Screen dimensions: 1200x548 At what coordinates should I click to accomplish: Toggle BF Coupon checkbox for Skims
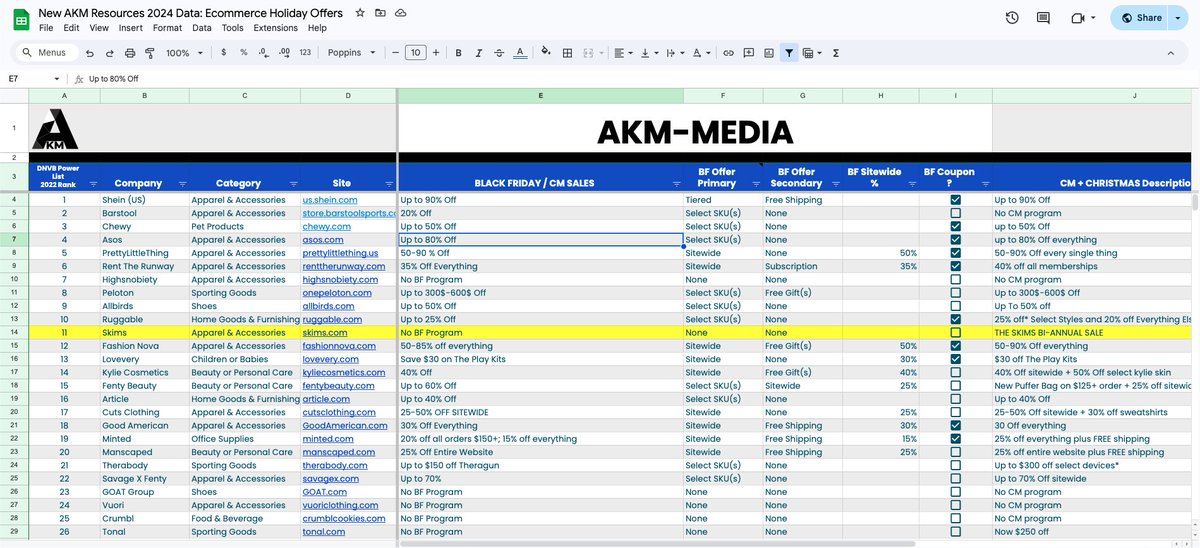[956, 332]
